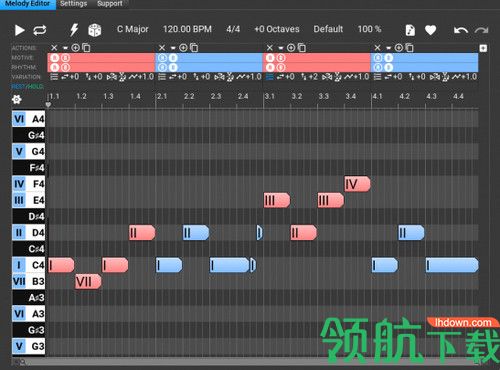Image resolution: width=500 pixels, height=370 pixels.
Task: Open the Settings tab
Action: pyautogui.click(x=73, y=4)
